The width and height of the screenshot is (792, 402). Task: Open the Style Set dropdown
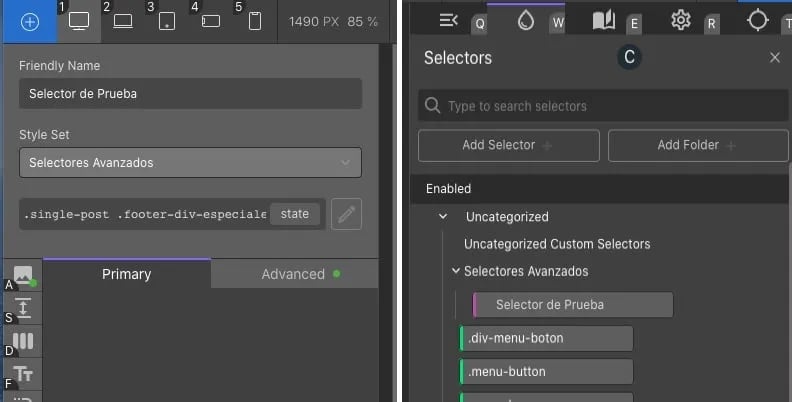[x=190, y=162]
